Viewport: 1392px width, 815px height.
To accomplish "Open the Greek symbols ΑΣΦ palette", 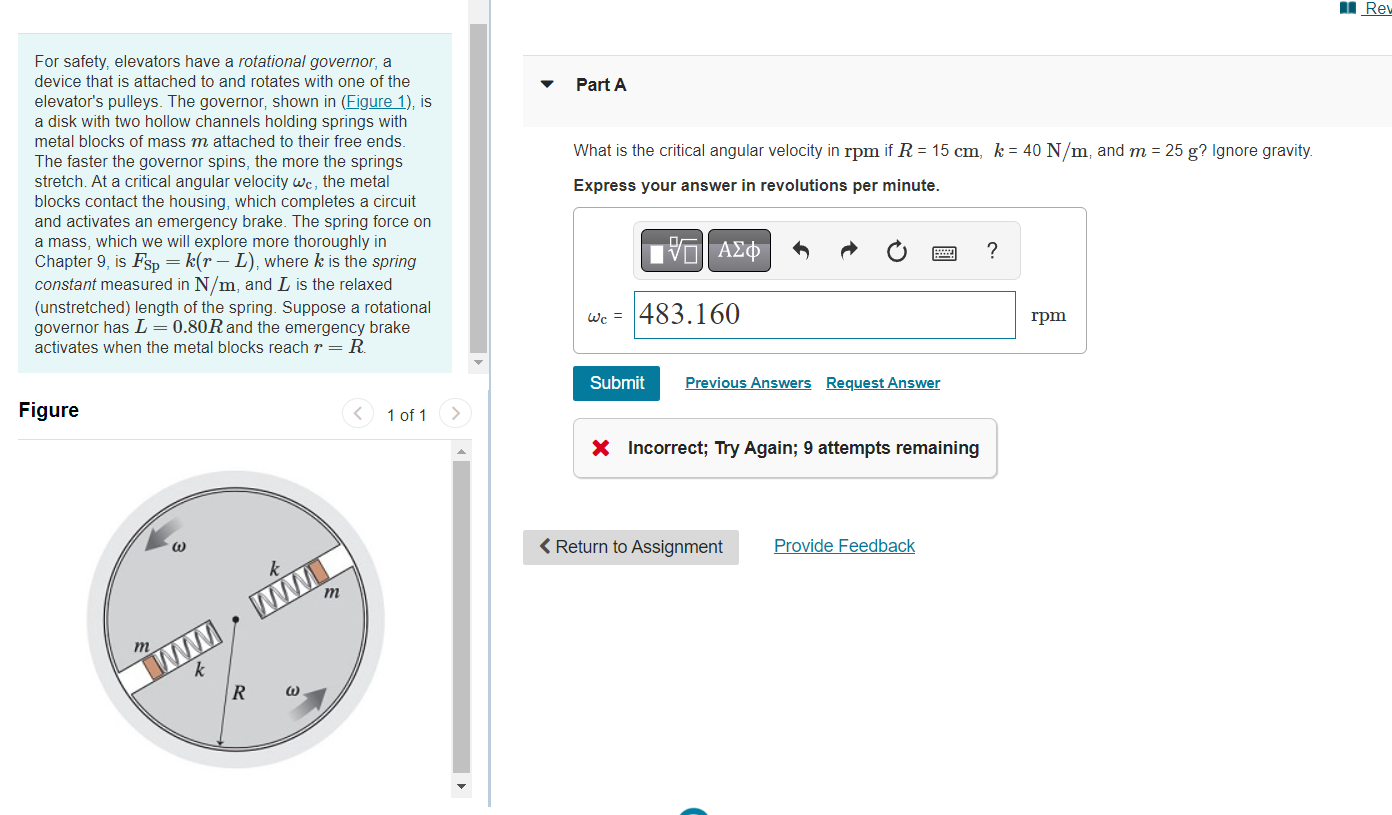I will 739,251.
